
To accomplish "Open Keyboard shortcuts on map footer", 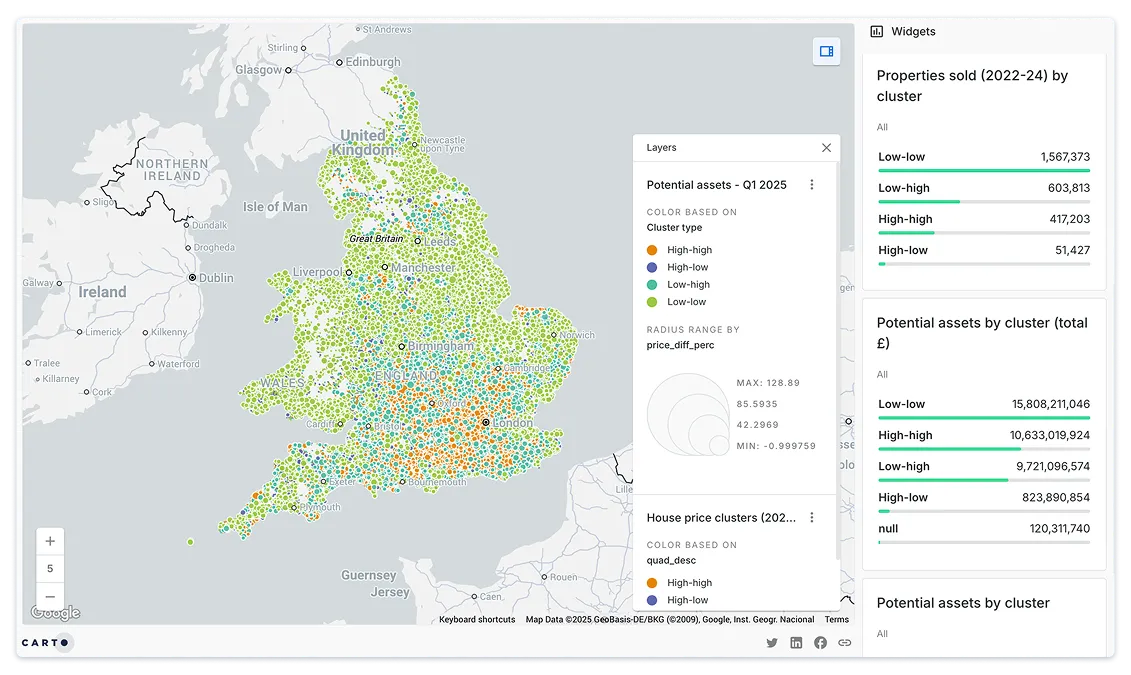I will pyautogui.click(x=477, y=620).
